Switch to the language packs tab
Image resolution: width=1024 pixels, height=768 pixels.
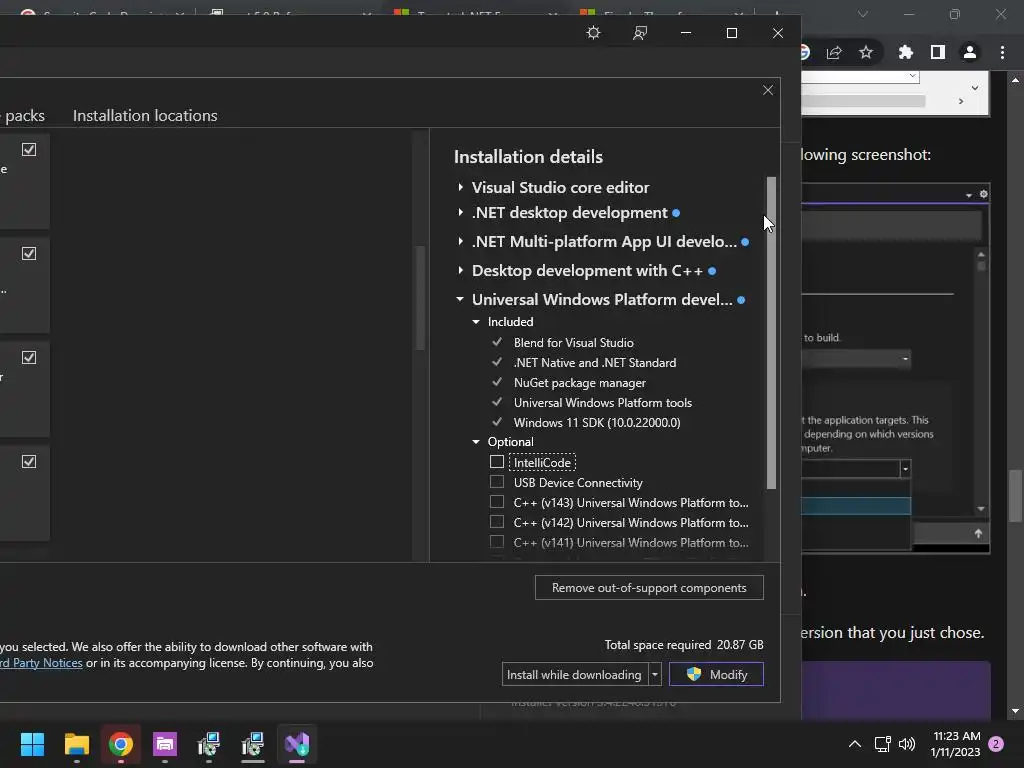22,116
